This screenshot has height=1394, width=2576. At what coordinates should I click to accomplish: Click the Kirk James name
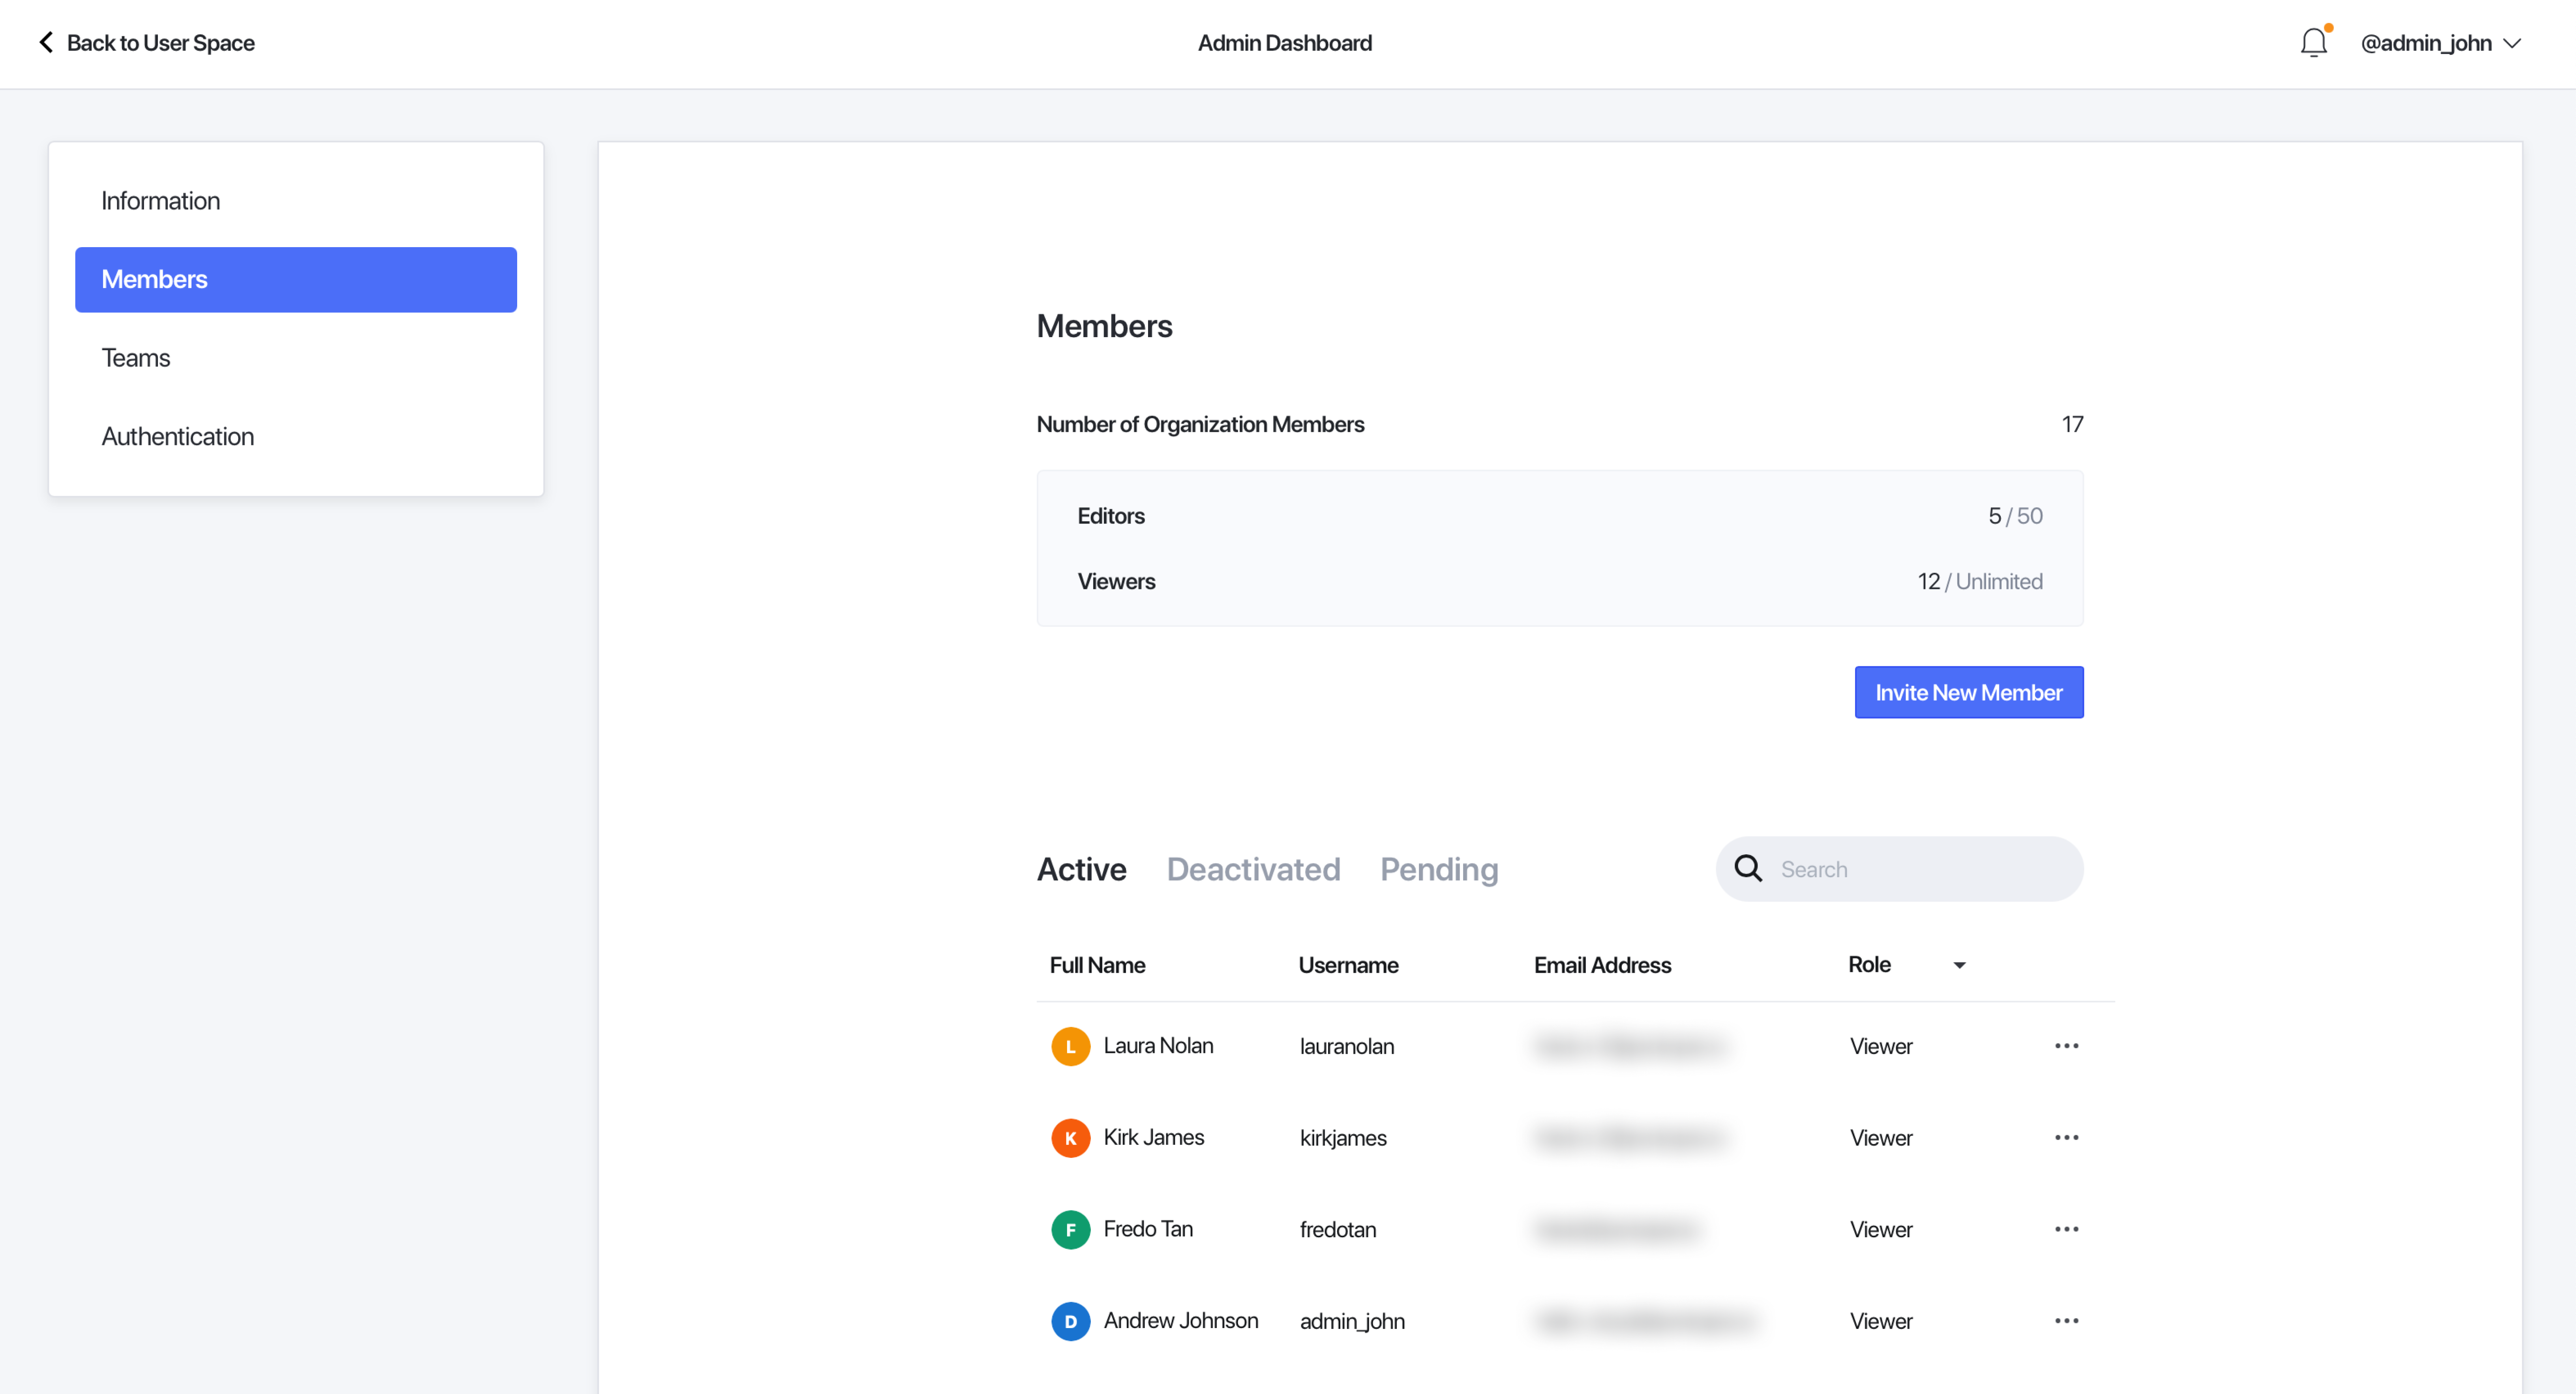(x=1153, y=1138)
